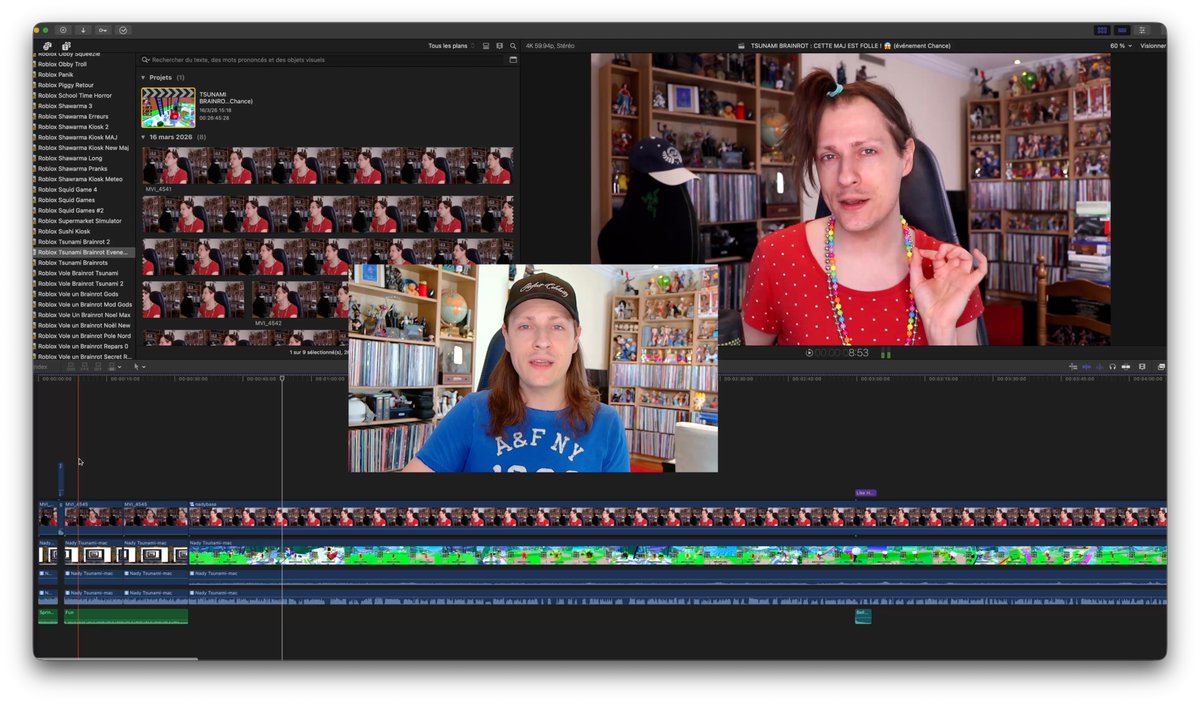The image size is (1200, 704).
Task: Switch browser to filmstrip view icon
Action: coord(486,46)
